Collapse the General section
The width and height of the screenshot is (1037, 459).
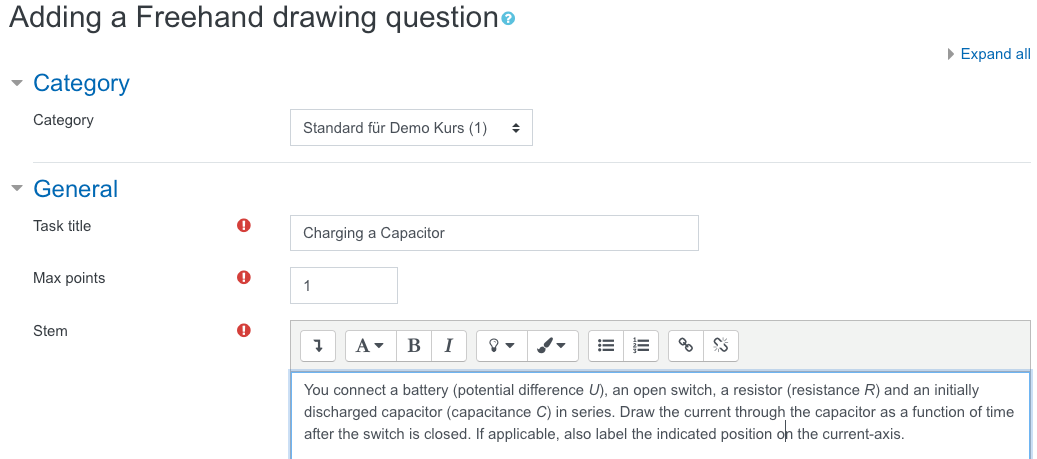click(x=17, y=189)
